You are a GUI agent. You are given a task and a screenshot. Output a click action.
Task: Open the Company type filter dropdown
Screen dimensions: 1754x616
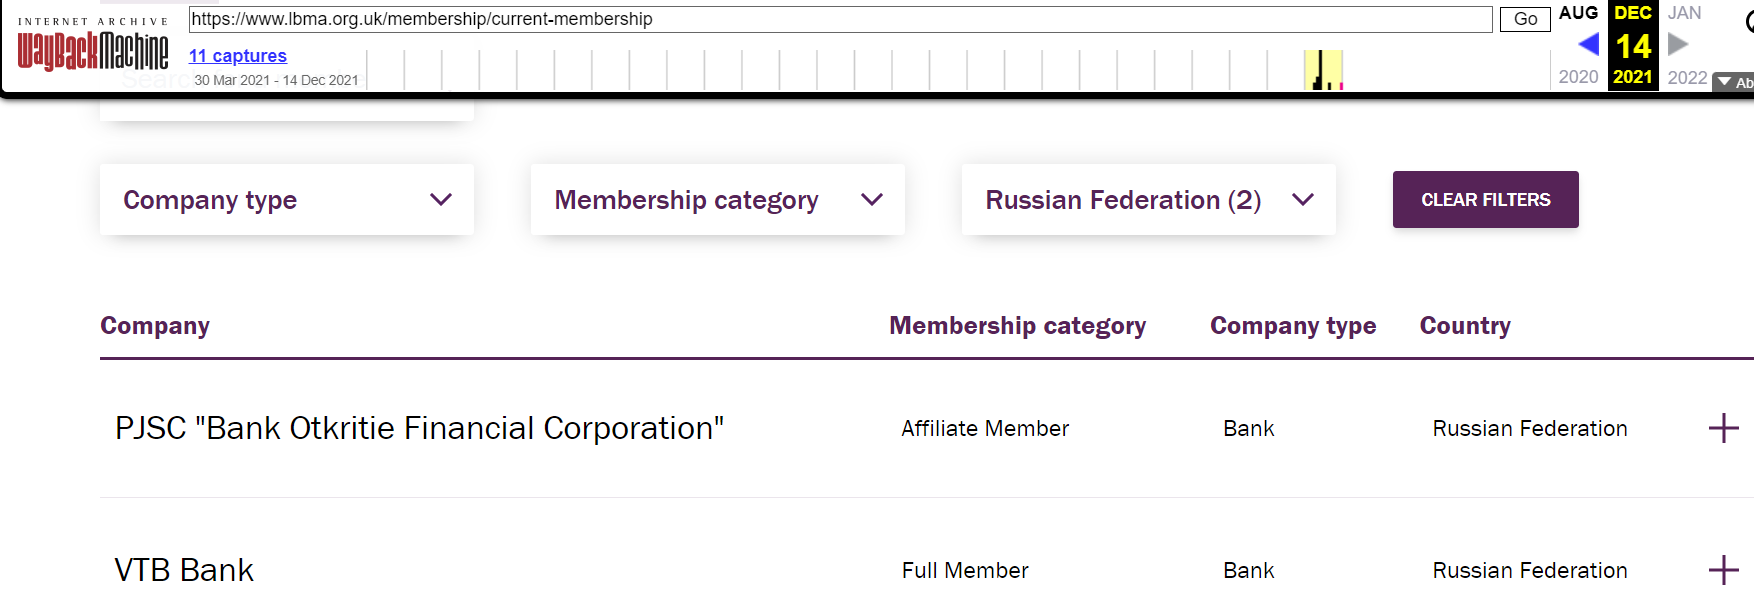coord(287,200)
